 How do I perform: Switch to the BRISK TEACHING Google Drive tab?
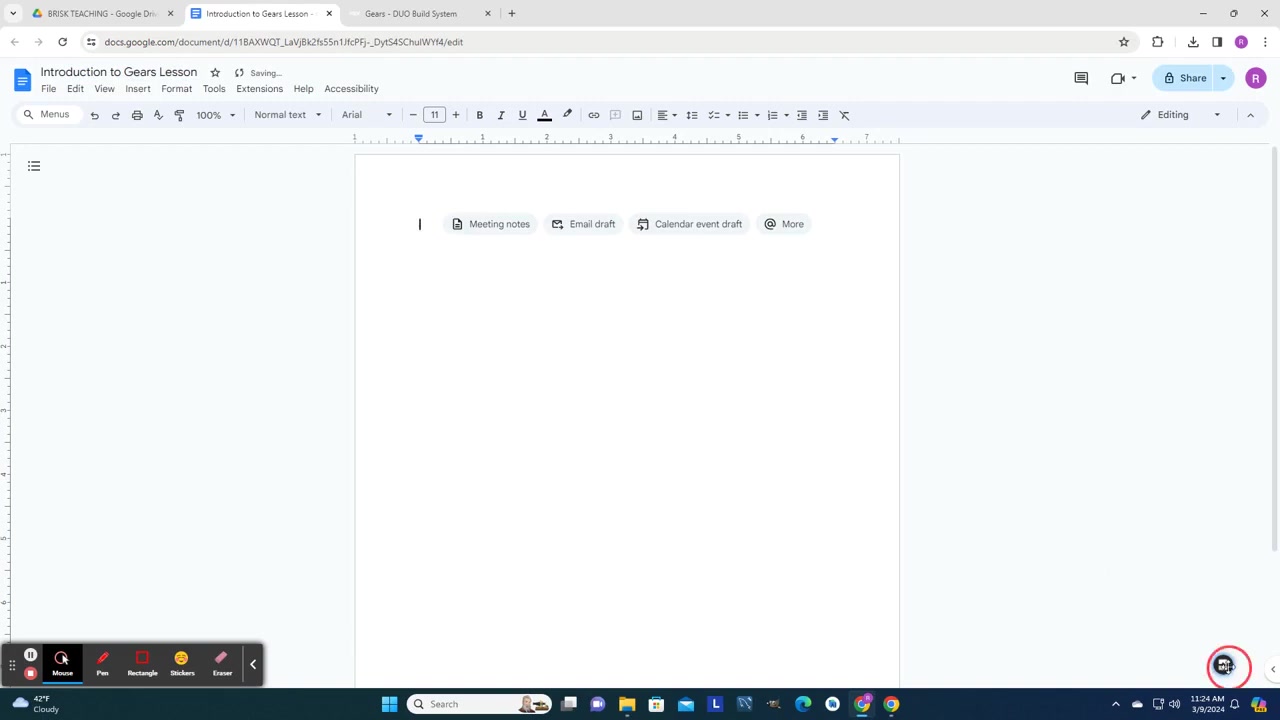[100, 14]
